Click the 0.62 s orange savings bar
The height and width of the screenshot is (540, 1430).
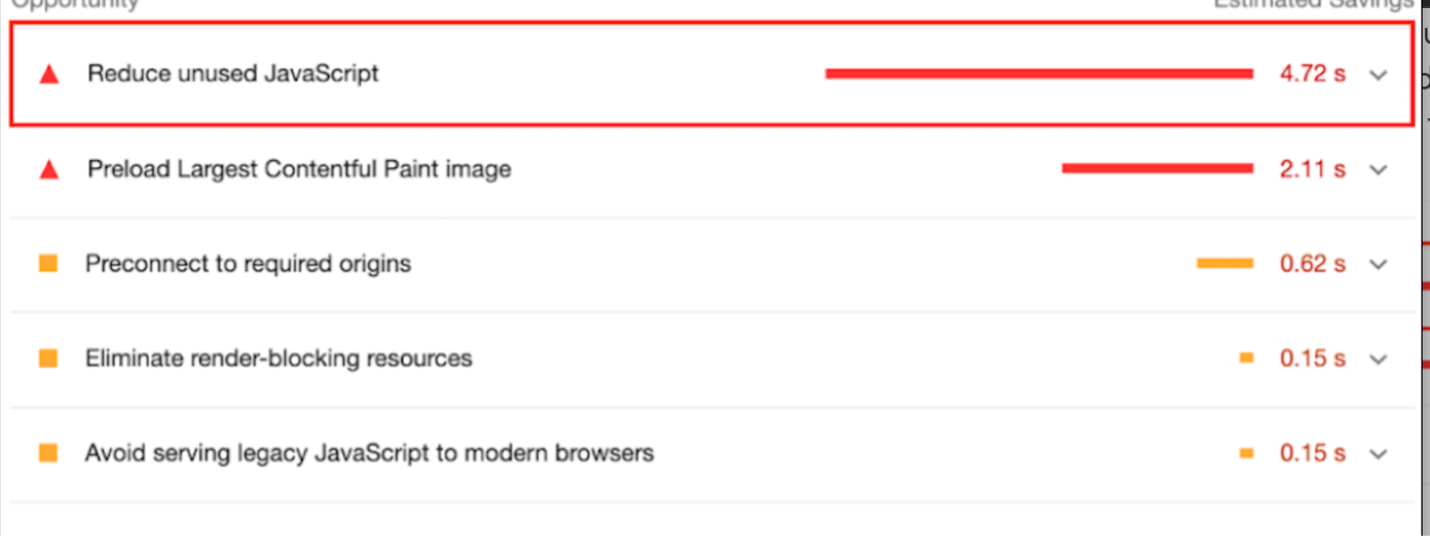click(1224, 264)
